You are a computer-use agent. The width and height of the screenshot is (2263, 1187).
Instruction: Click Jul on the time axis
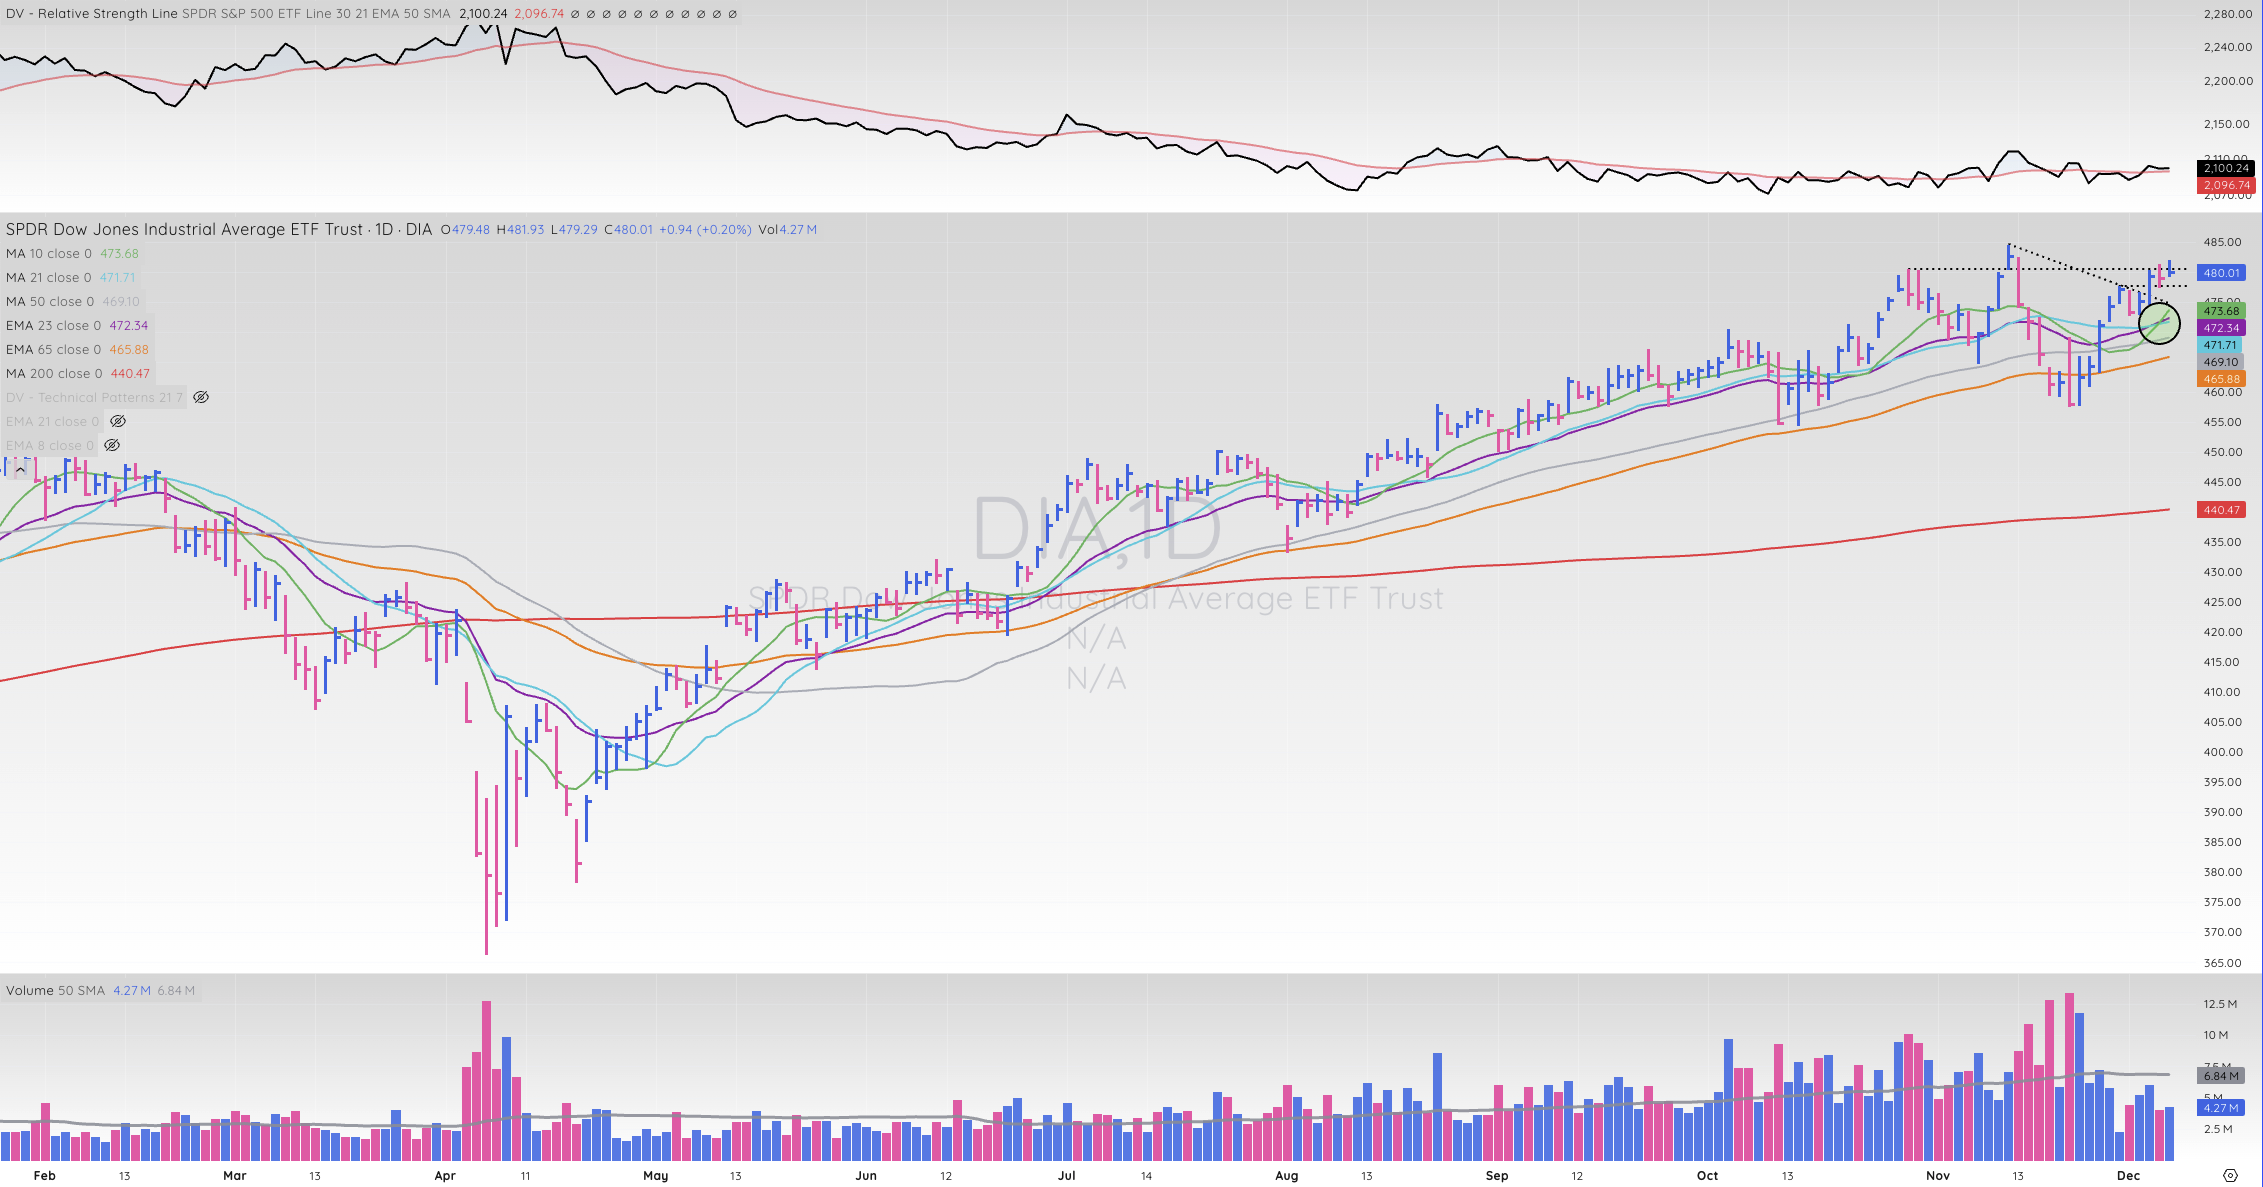tap(1067, 1175)
